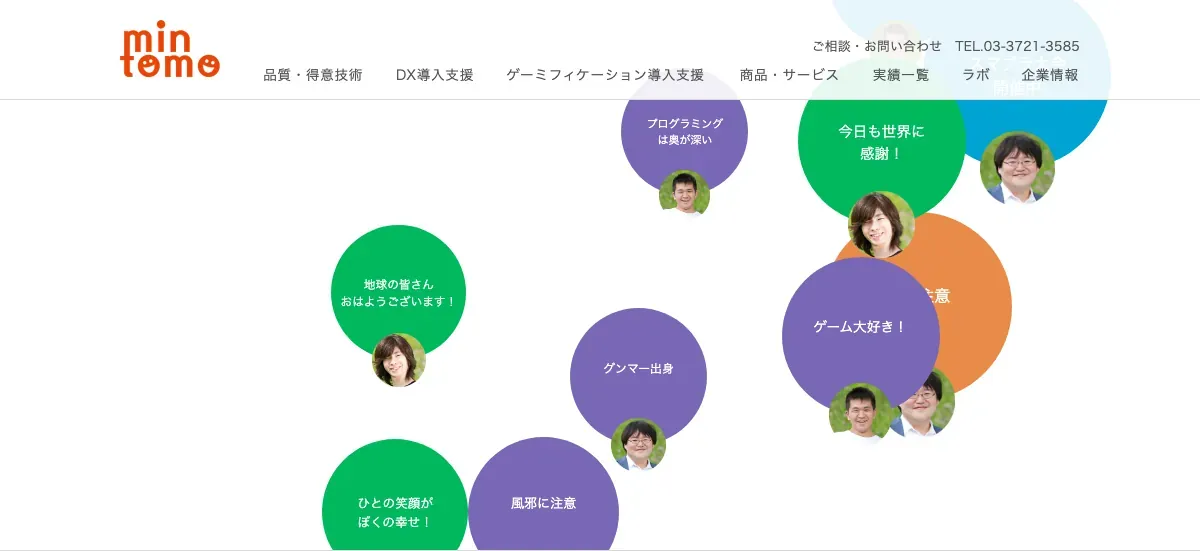Click the mintomo logo
The height and width of the screenshot is (551, 1200).
click(x=170, y=51)
